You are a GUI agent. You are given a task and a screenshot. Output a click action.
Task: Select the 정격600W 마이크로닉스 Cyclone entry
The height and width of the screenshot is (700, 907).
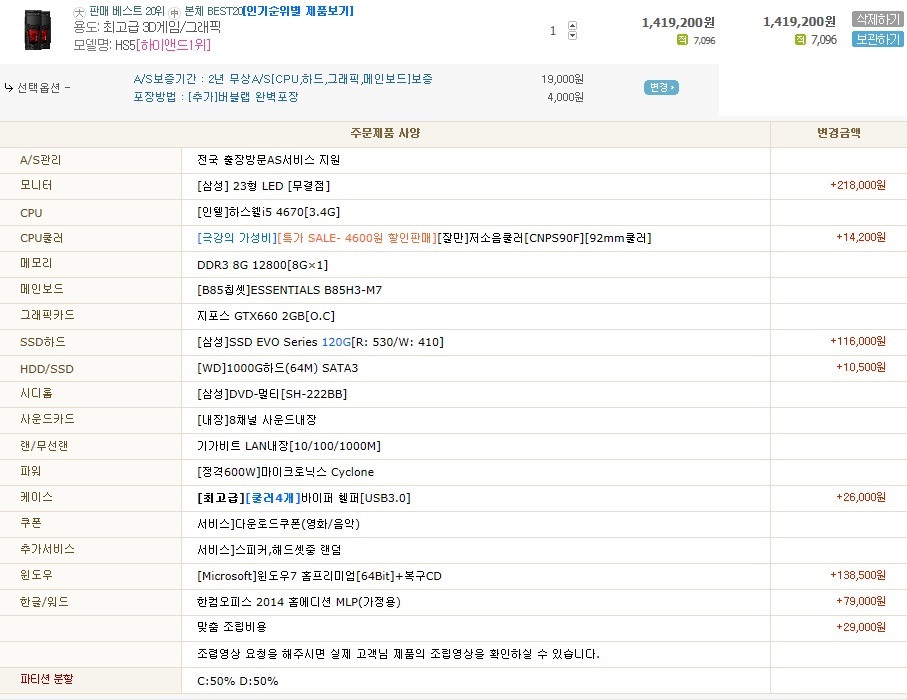pos(285,472)
